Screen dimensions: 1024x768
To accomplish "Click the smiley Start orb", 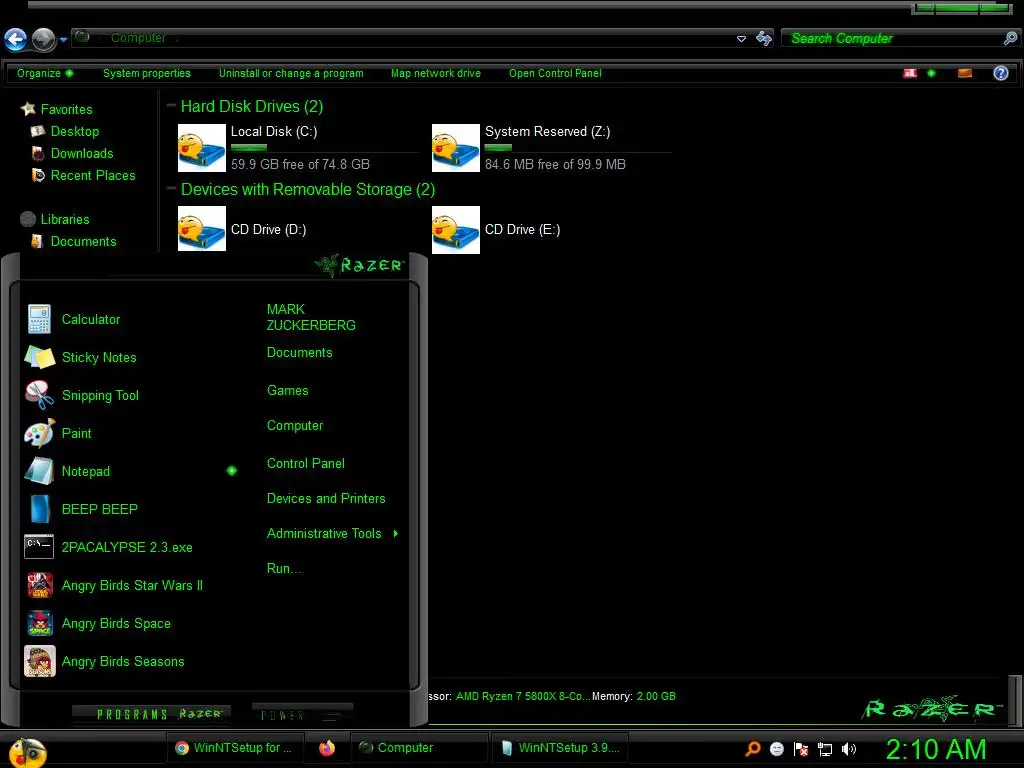I will pyautogui.click(x=27, y=752).
